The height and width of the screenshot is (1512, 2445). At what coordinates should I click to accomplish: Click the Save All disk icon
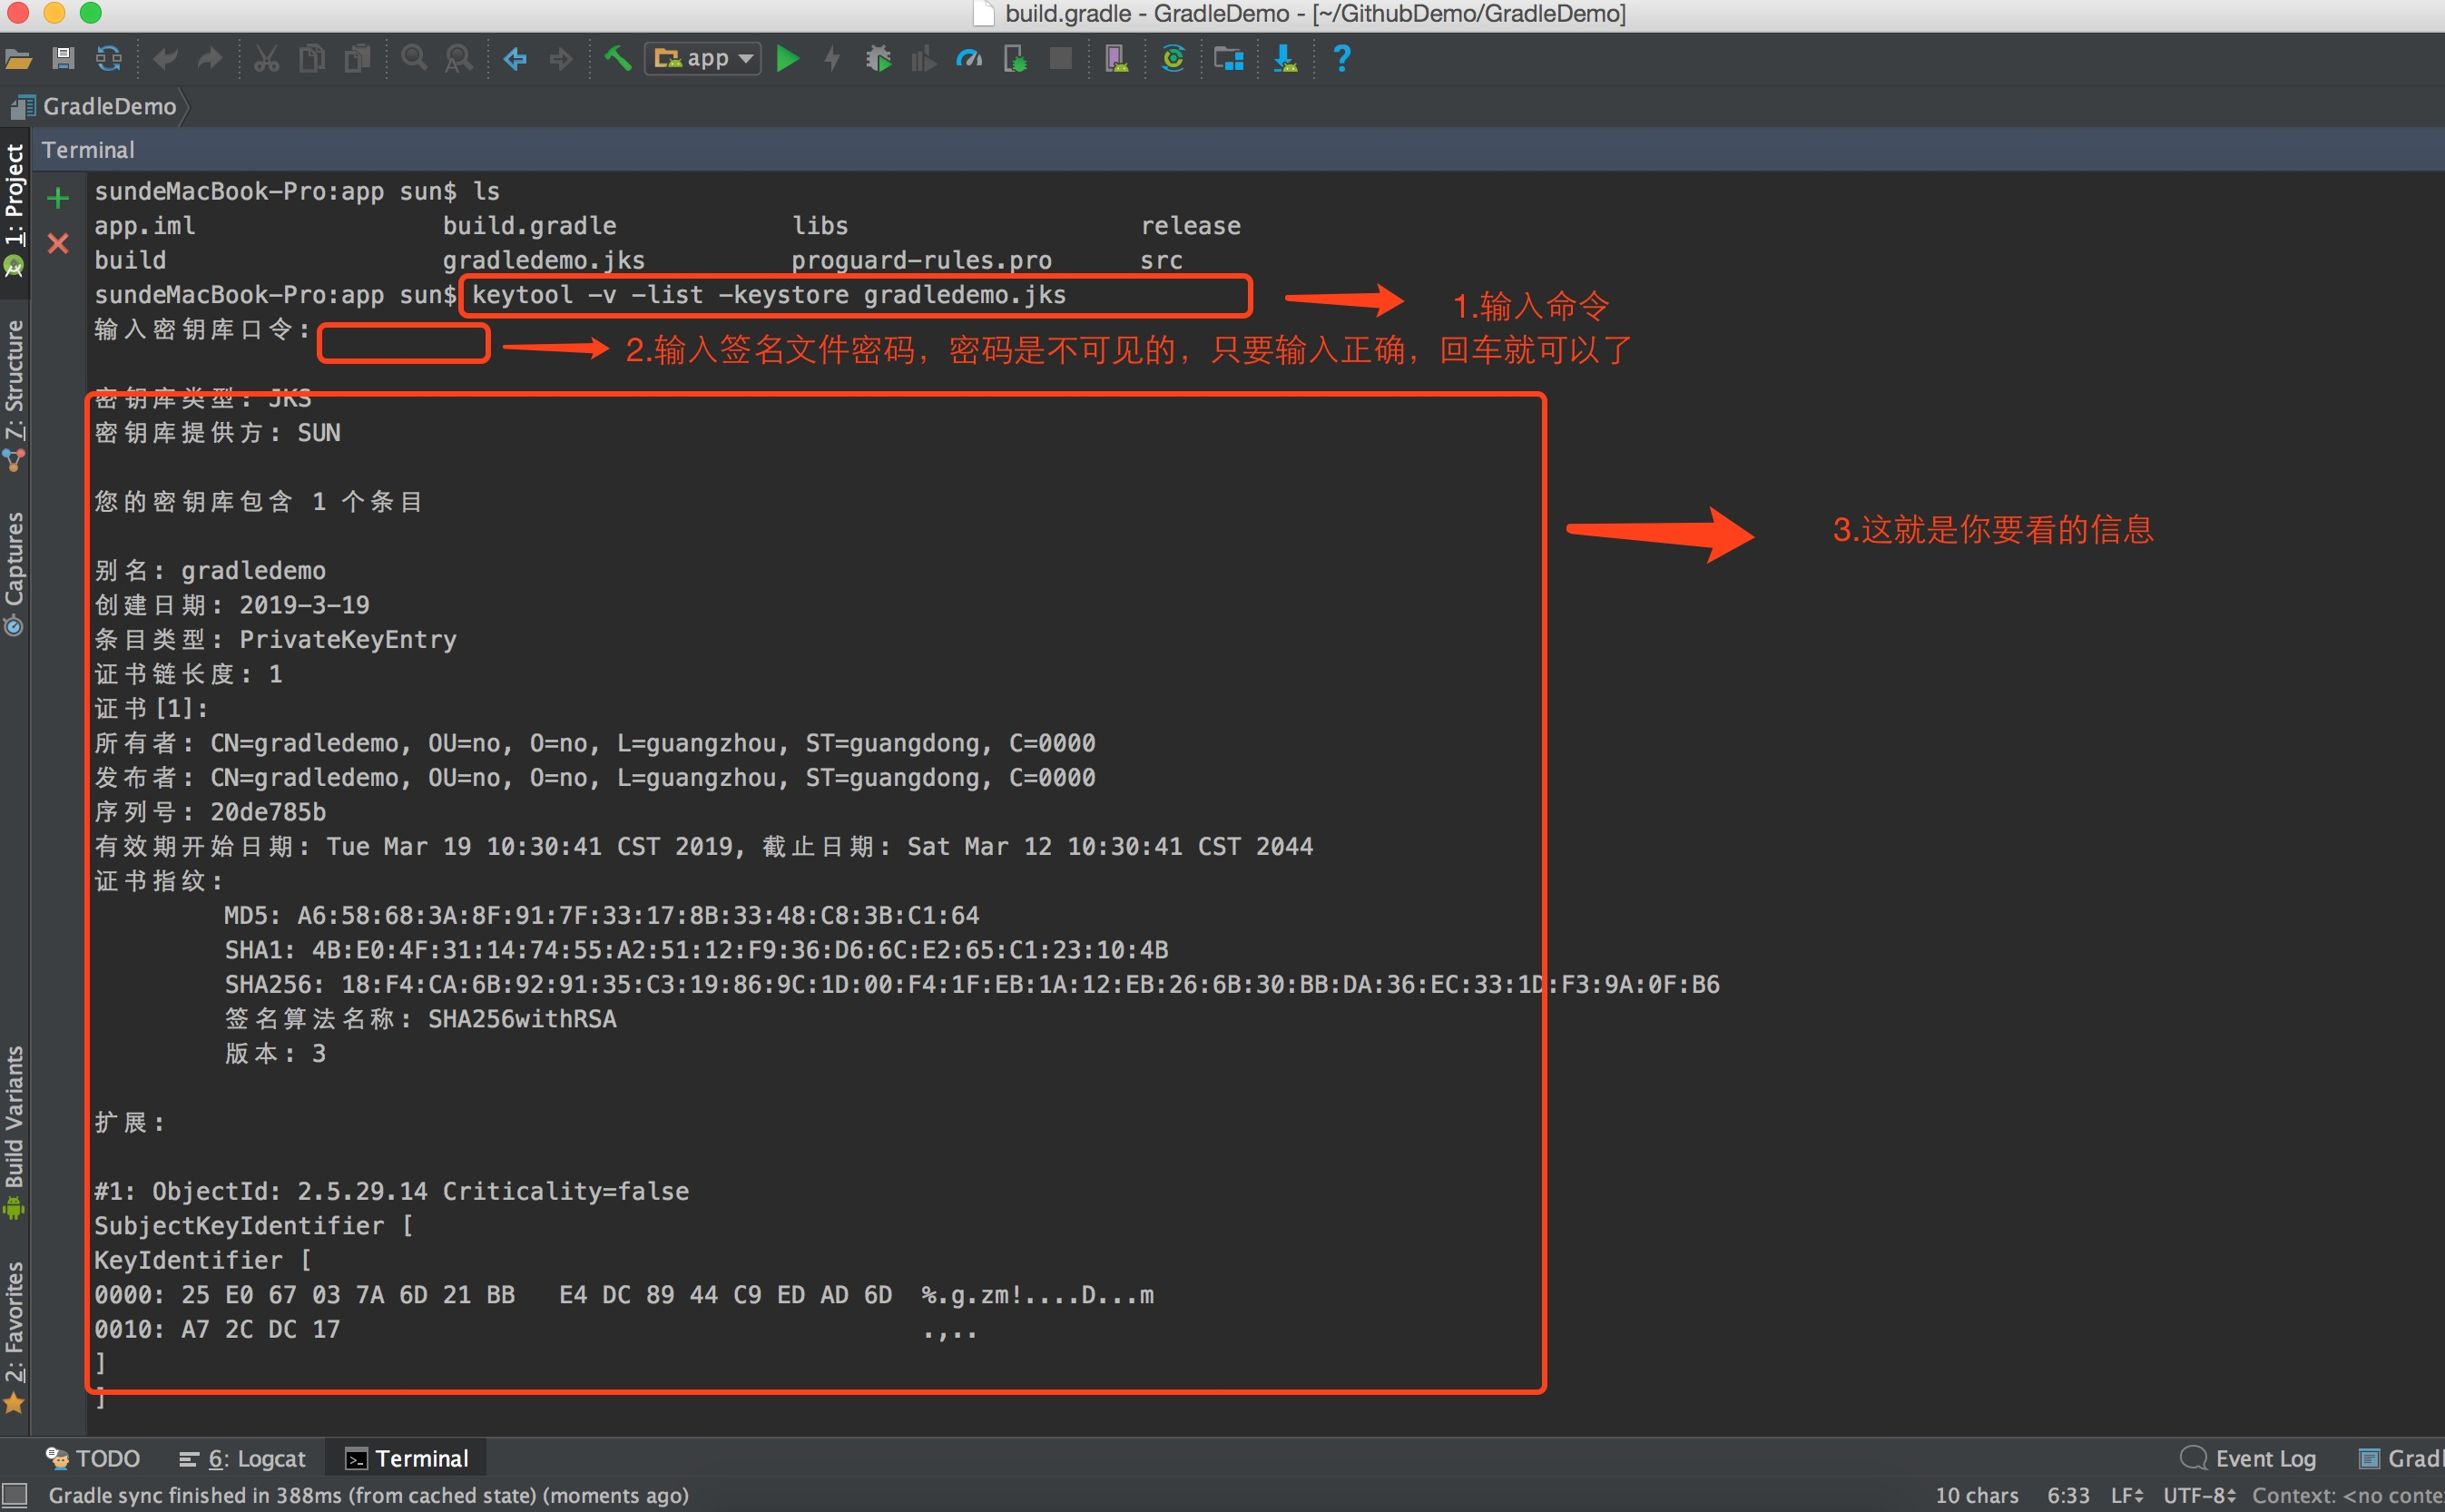pyautogui.click(x=63, y=59)
